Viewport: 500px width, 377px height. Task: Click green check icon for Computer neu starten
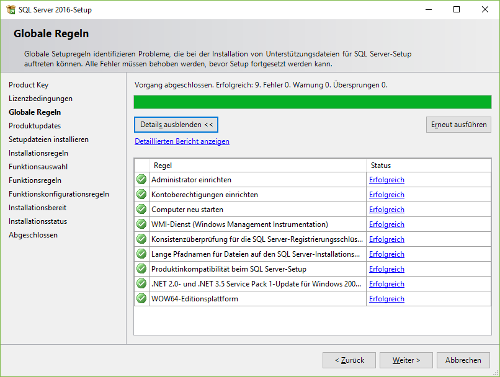[141, 209]
